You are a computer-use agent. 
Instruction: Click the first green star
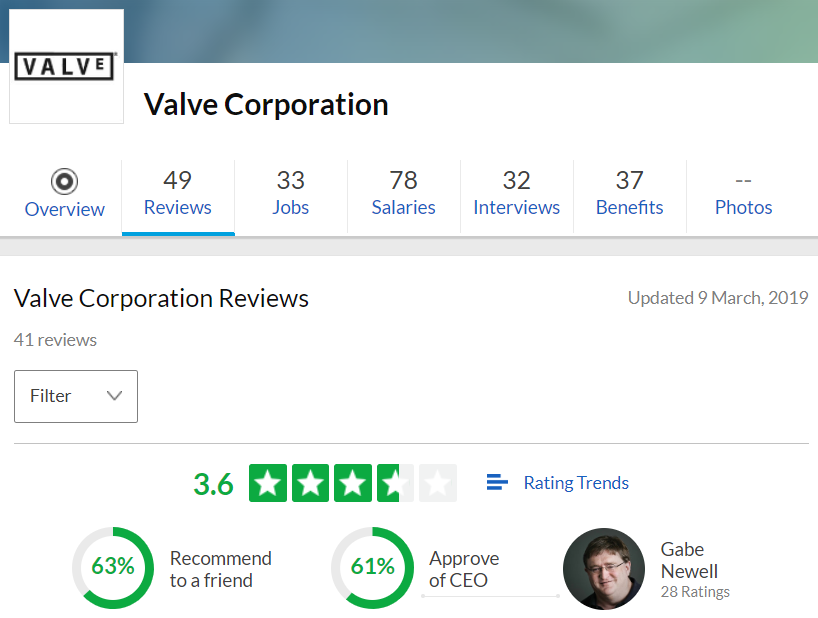(x=268, y=483)
